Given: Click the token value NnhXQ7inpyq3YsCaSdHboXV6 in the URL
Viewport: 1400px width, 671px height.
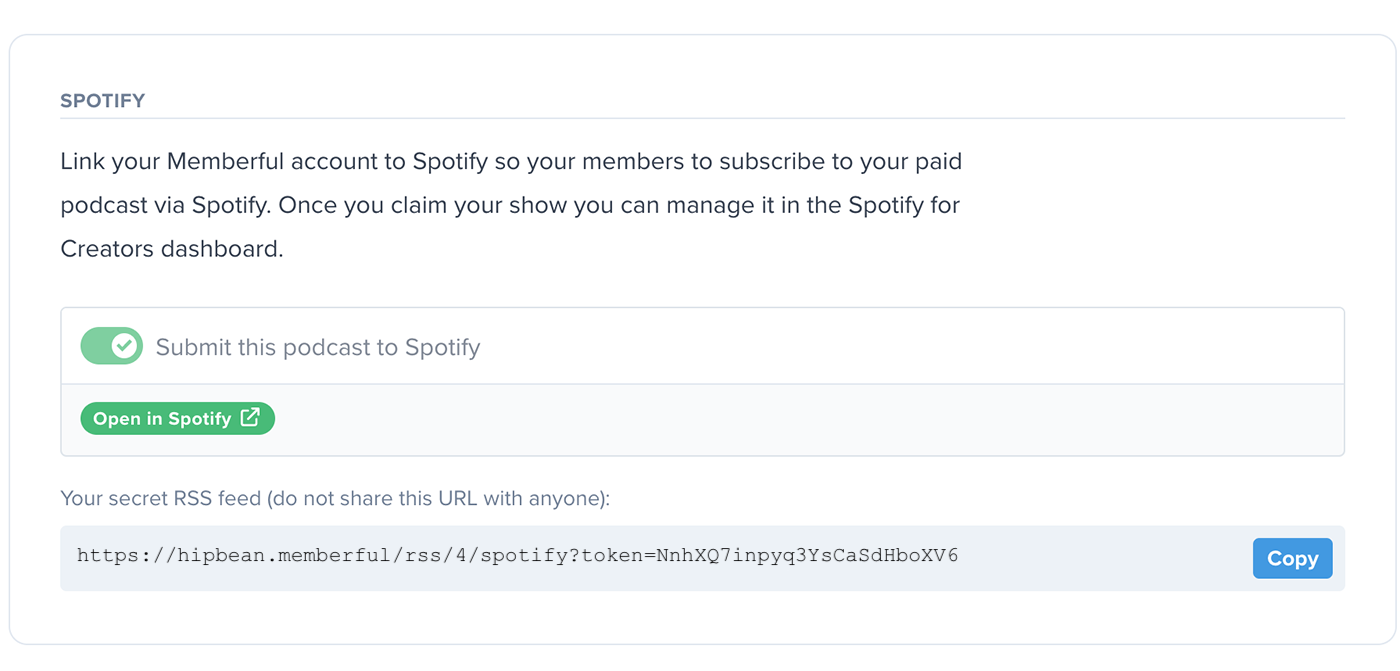Looking at the screenshot, I should click(807, 555).
